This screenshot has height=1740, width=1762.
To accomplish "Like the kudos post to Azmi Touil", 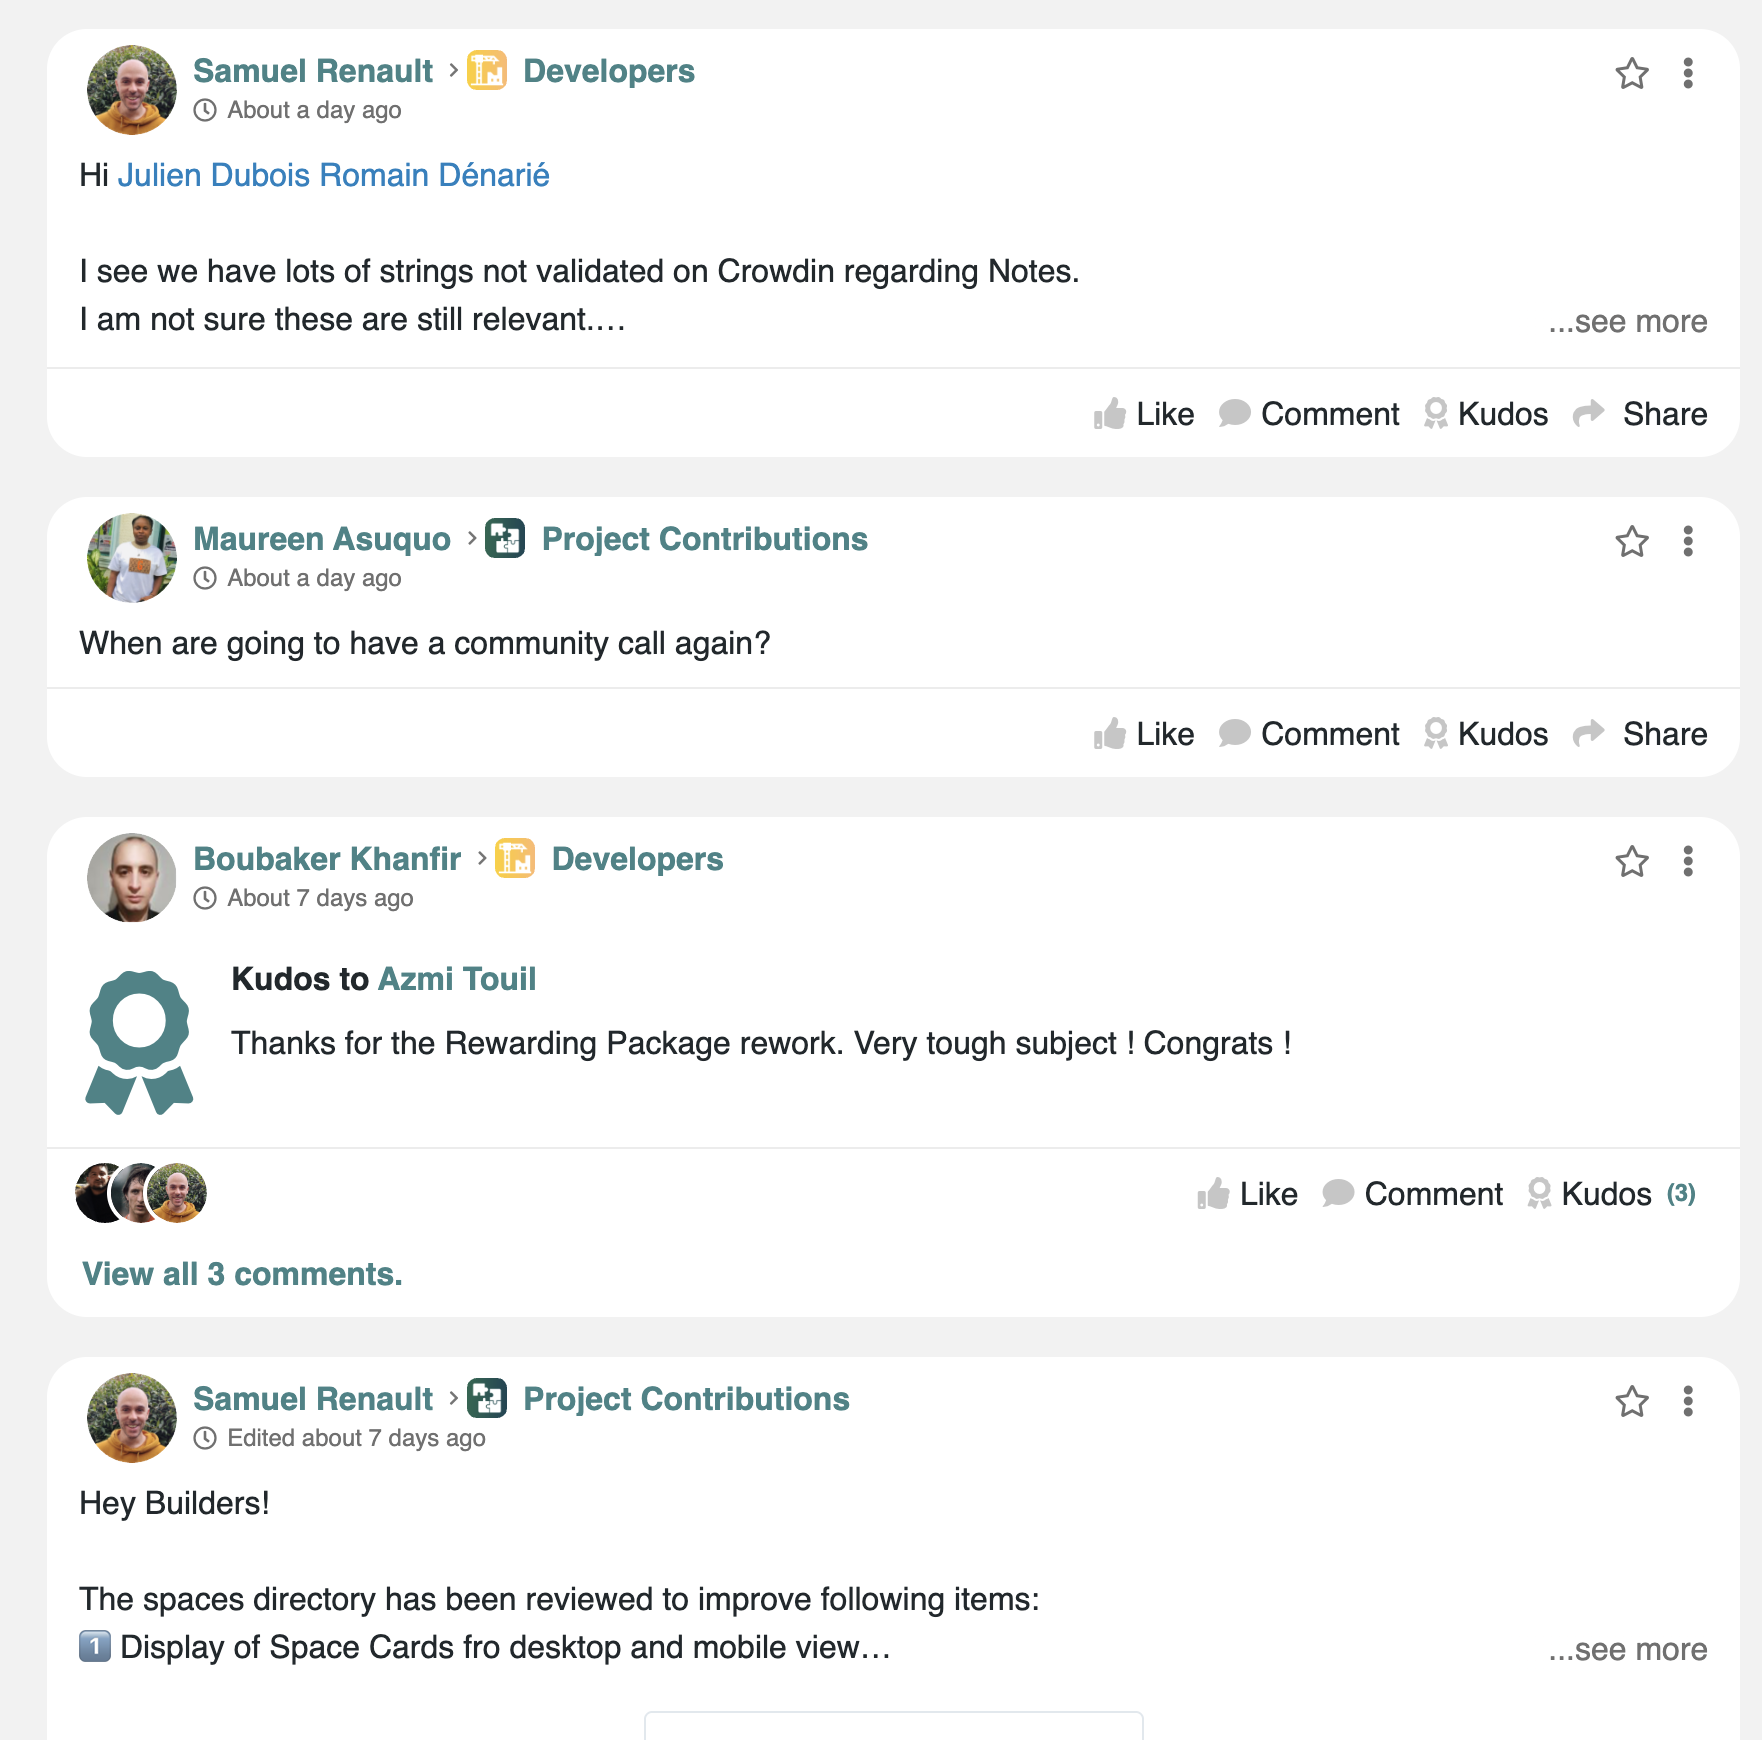I will click(x=1247, y=1194).
